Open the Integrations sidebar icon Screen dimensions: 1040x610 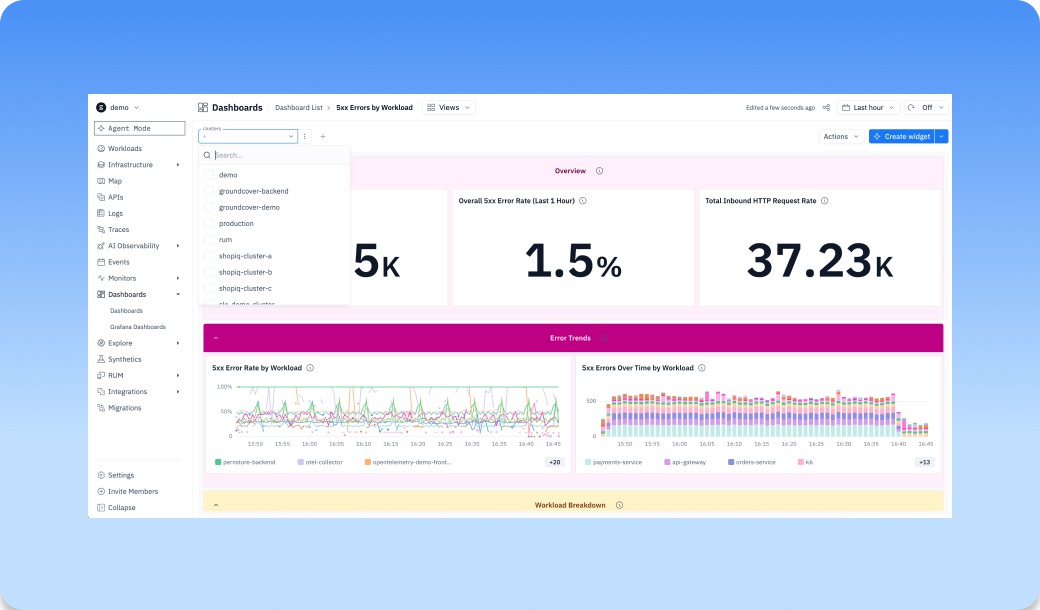[x=101, y=392]
